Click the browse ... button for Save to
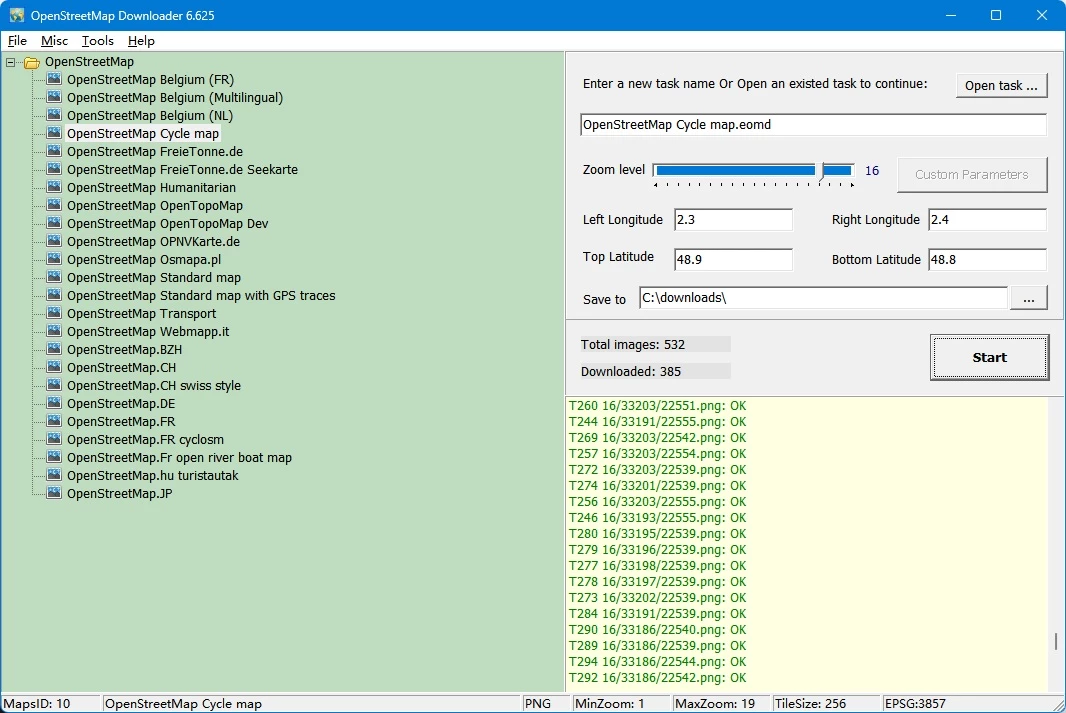Screen dimensions: 1066x713 [1029, 298]
